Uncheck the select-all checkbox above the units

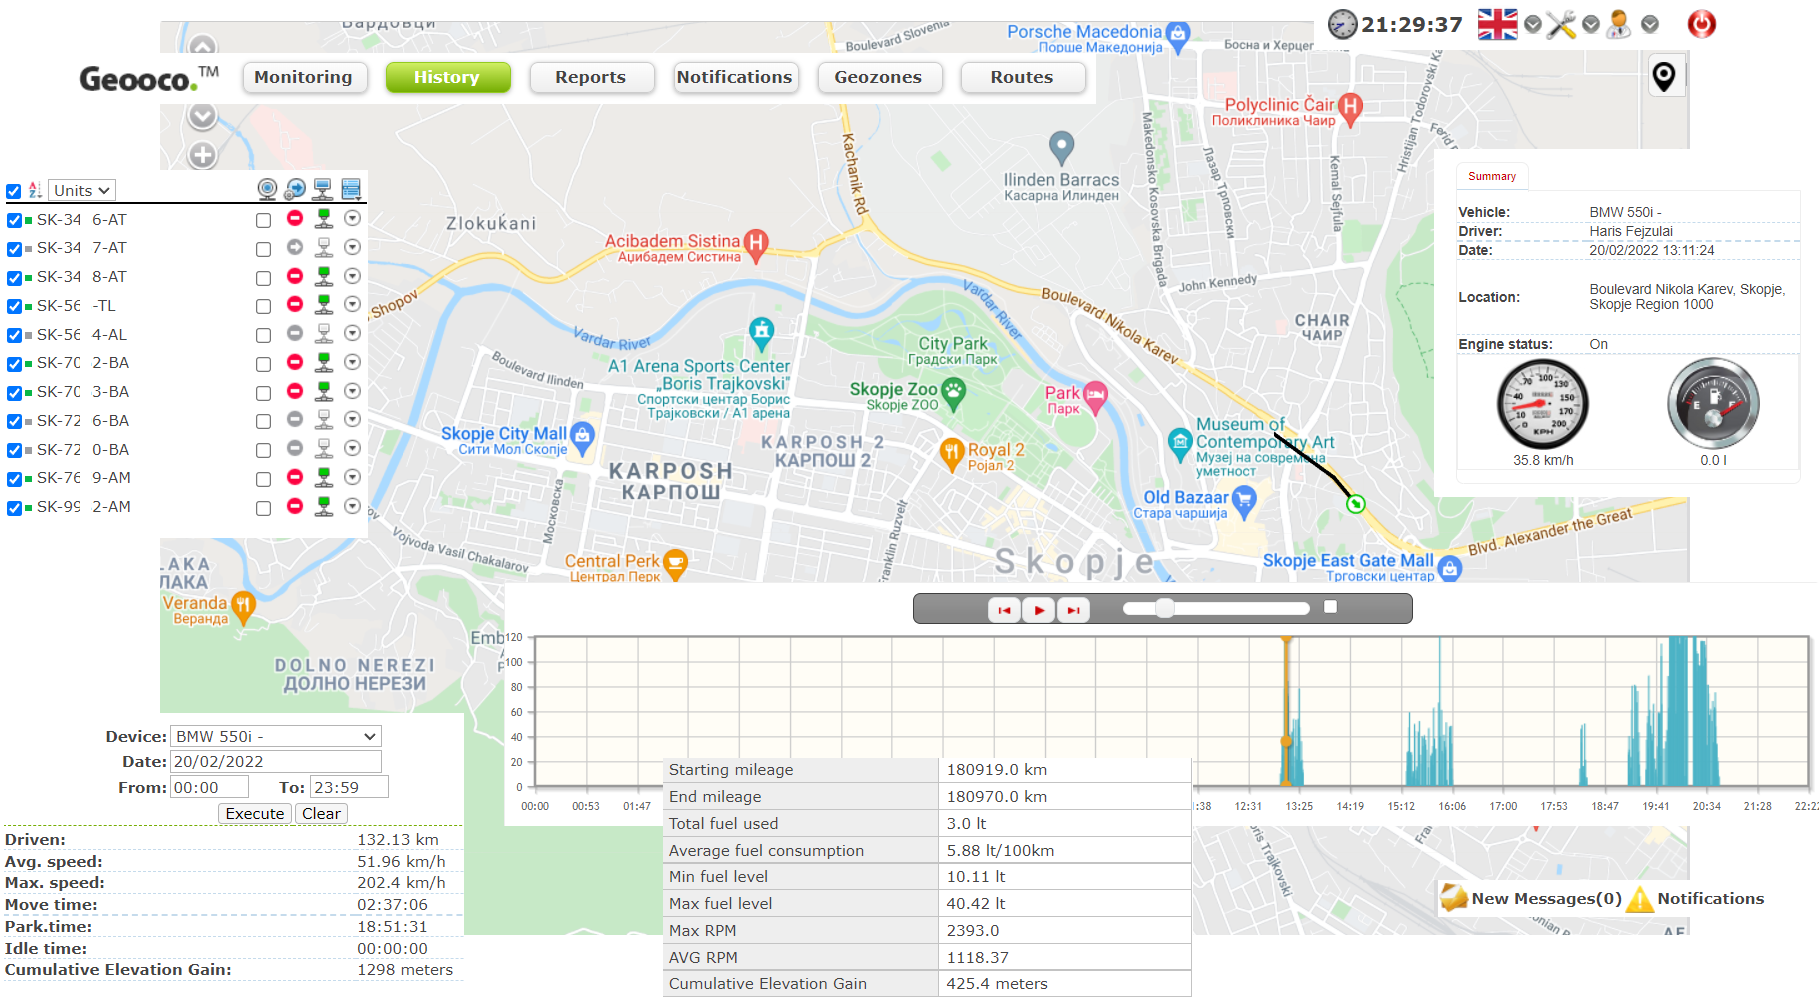13,190
